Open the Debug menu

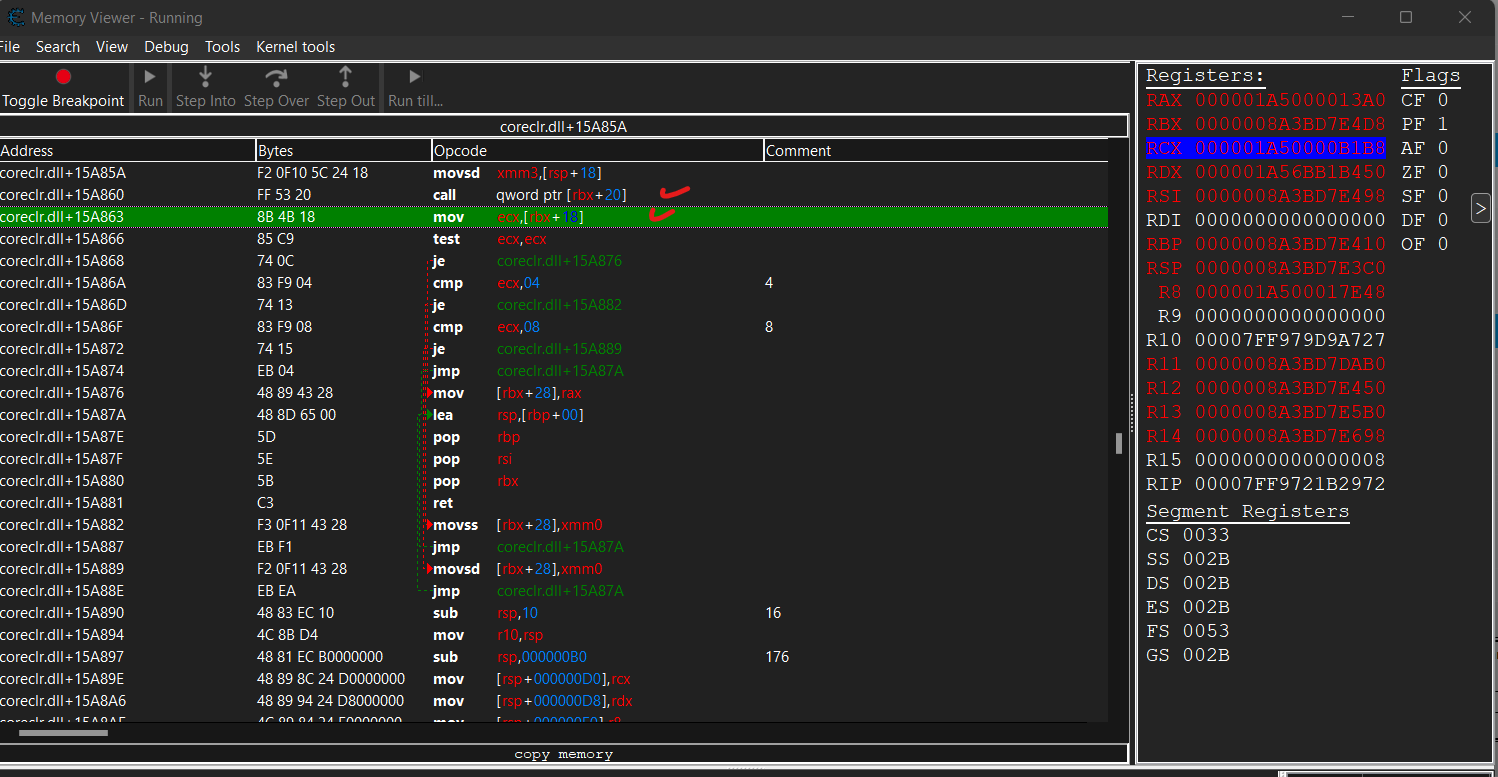point(166,47)
